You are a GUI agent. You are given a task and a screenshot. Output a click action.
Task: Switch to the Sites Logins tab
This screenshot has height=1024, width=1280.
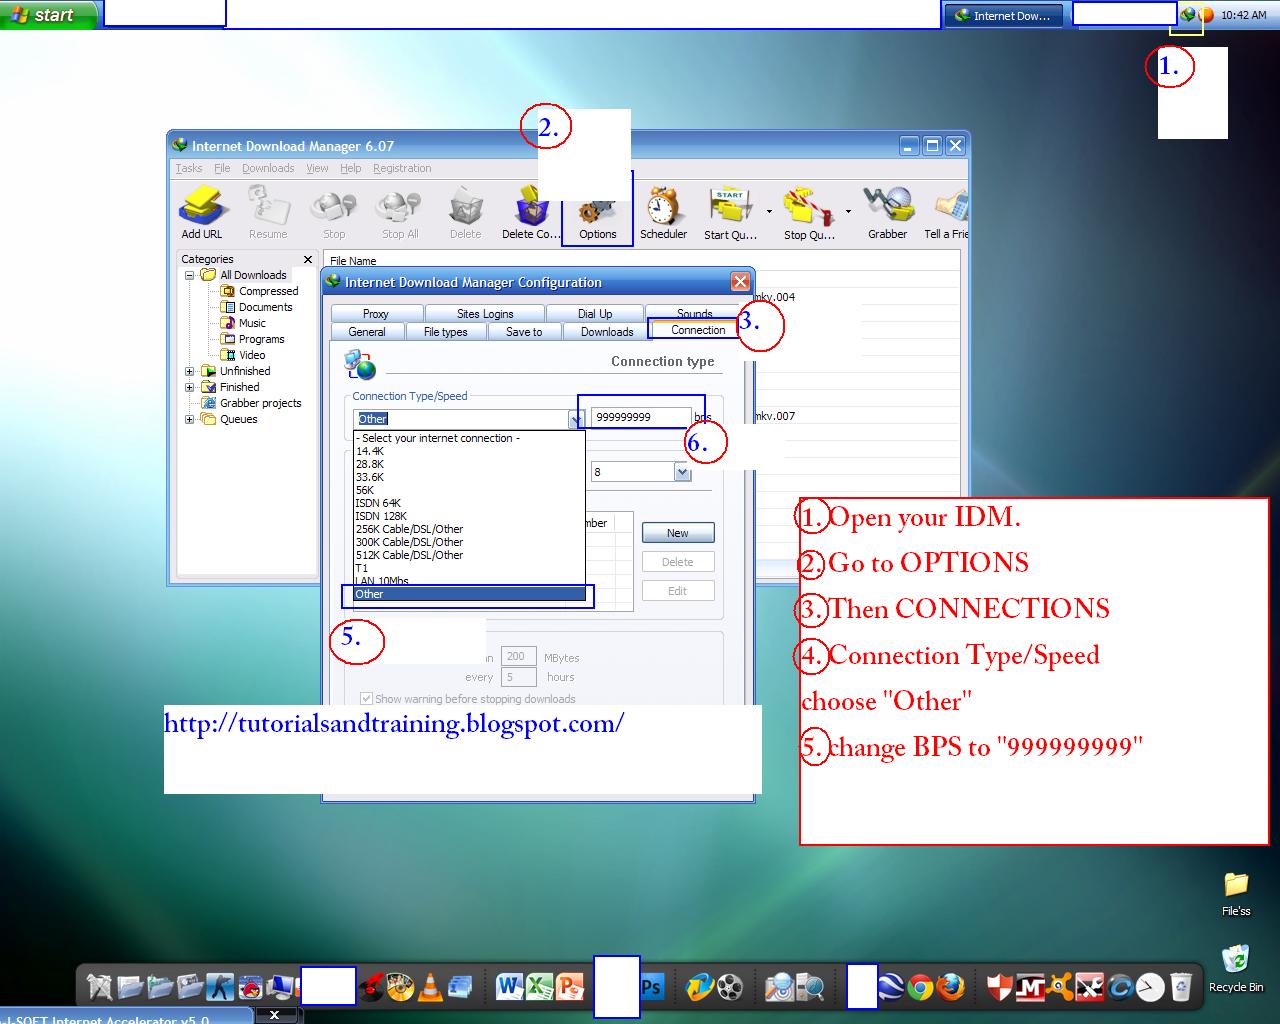tap(485, 314)
